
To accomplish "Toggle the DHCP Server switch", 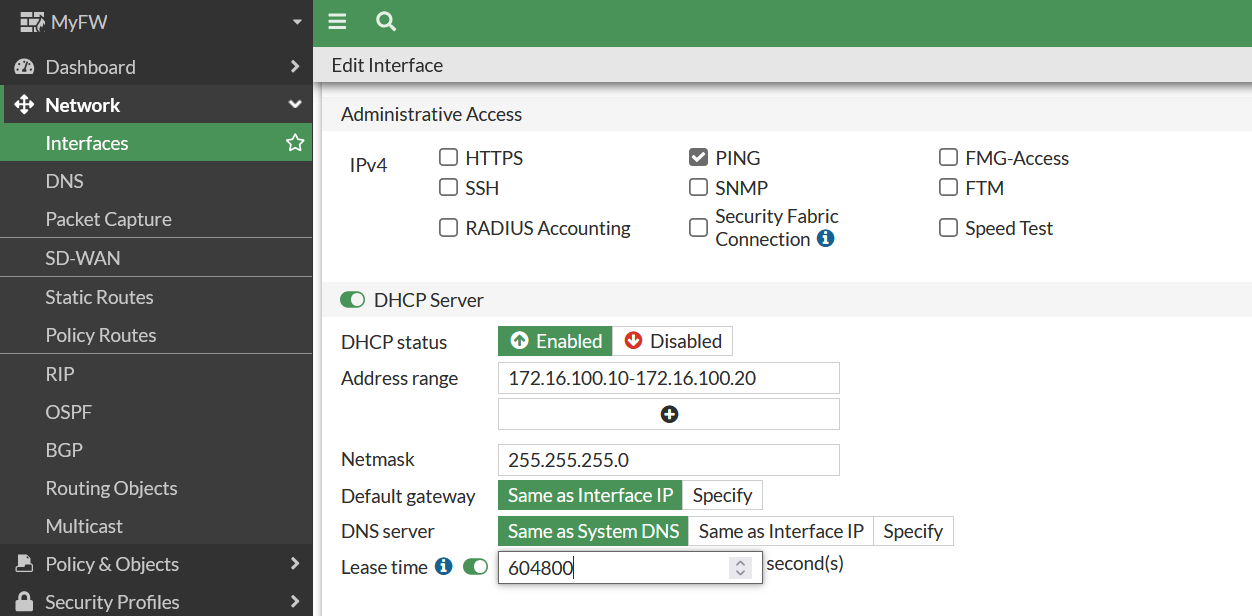I will [353, 300].
